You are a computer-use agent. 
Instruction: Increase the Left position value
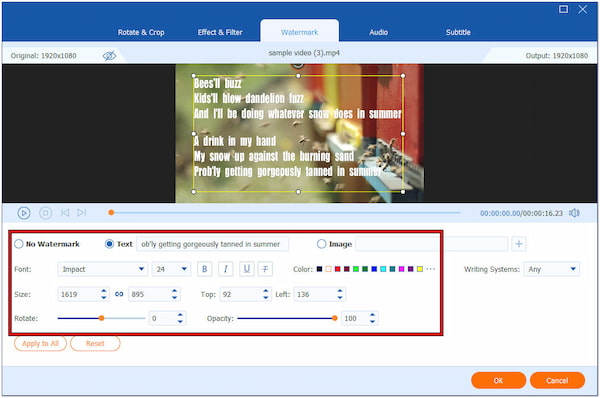click(x=340, y=291)
